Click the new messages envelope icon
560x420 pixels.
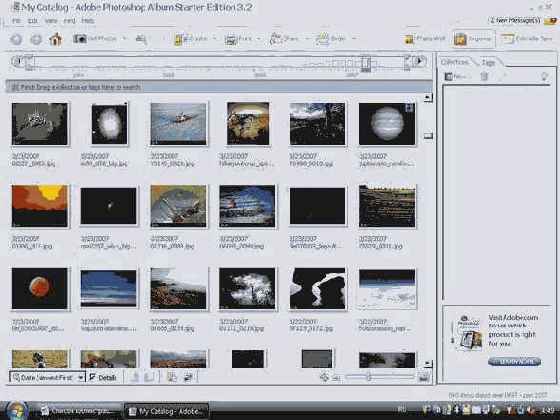tap(550, 21)
